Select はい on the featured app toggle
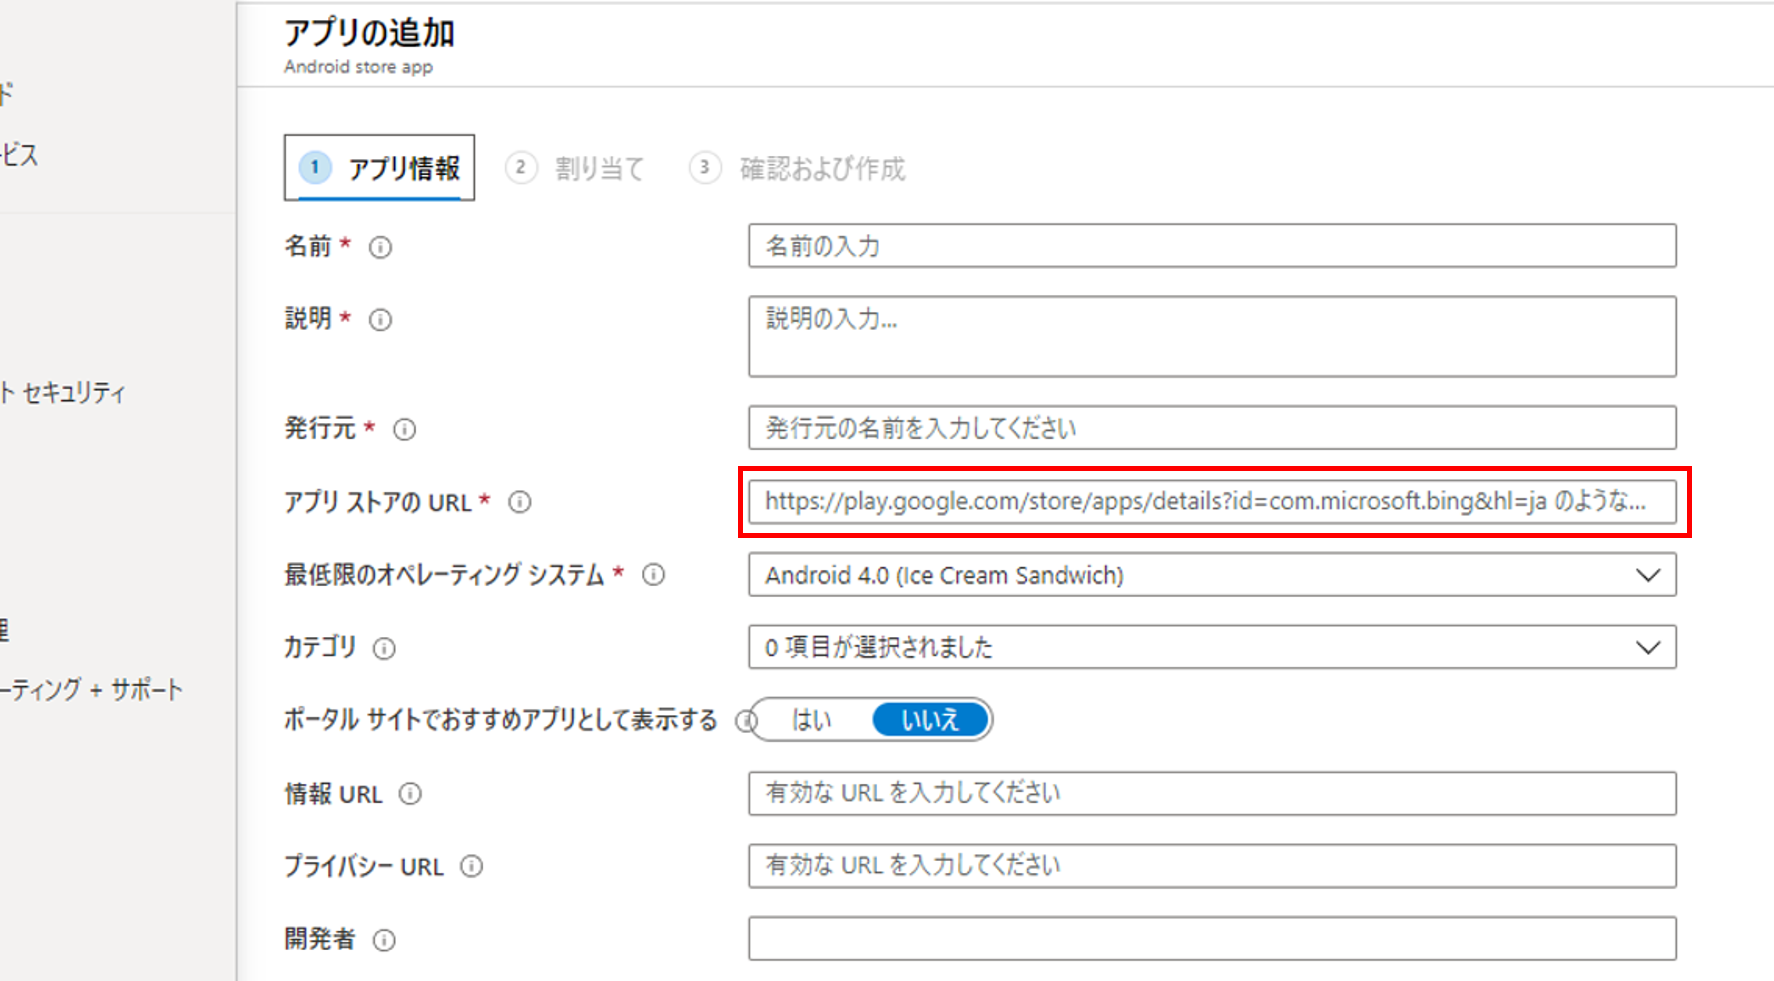 click(x=811, y=720)
